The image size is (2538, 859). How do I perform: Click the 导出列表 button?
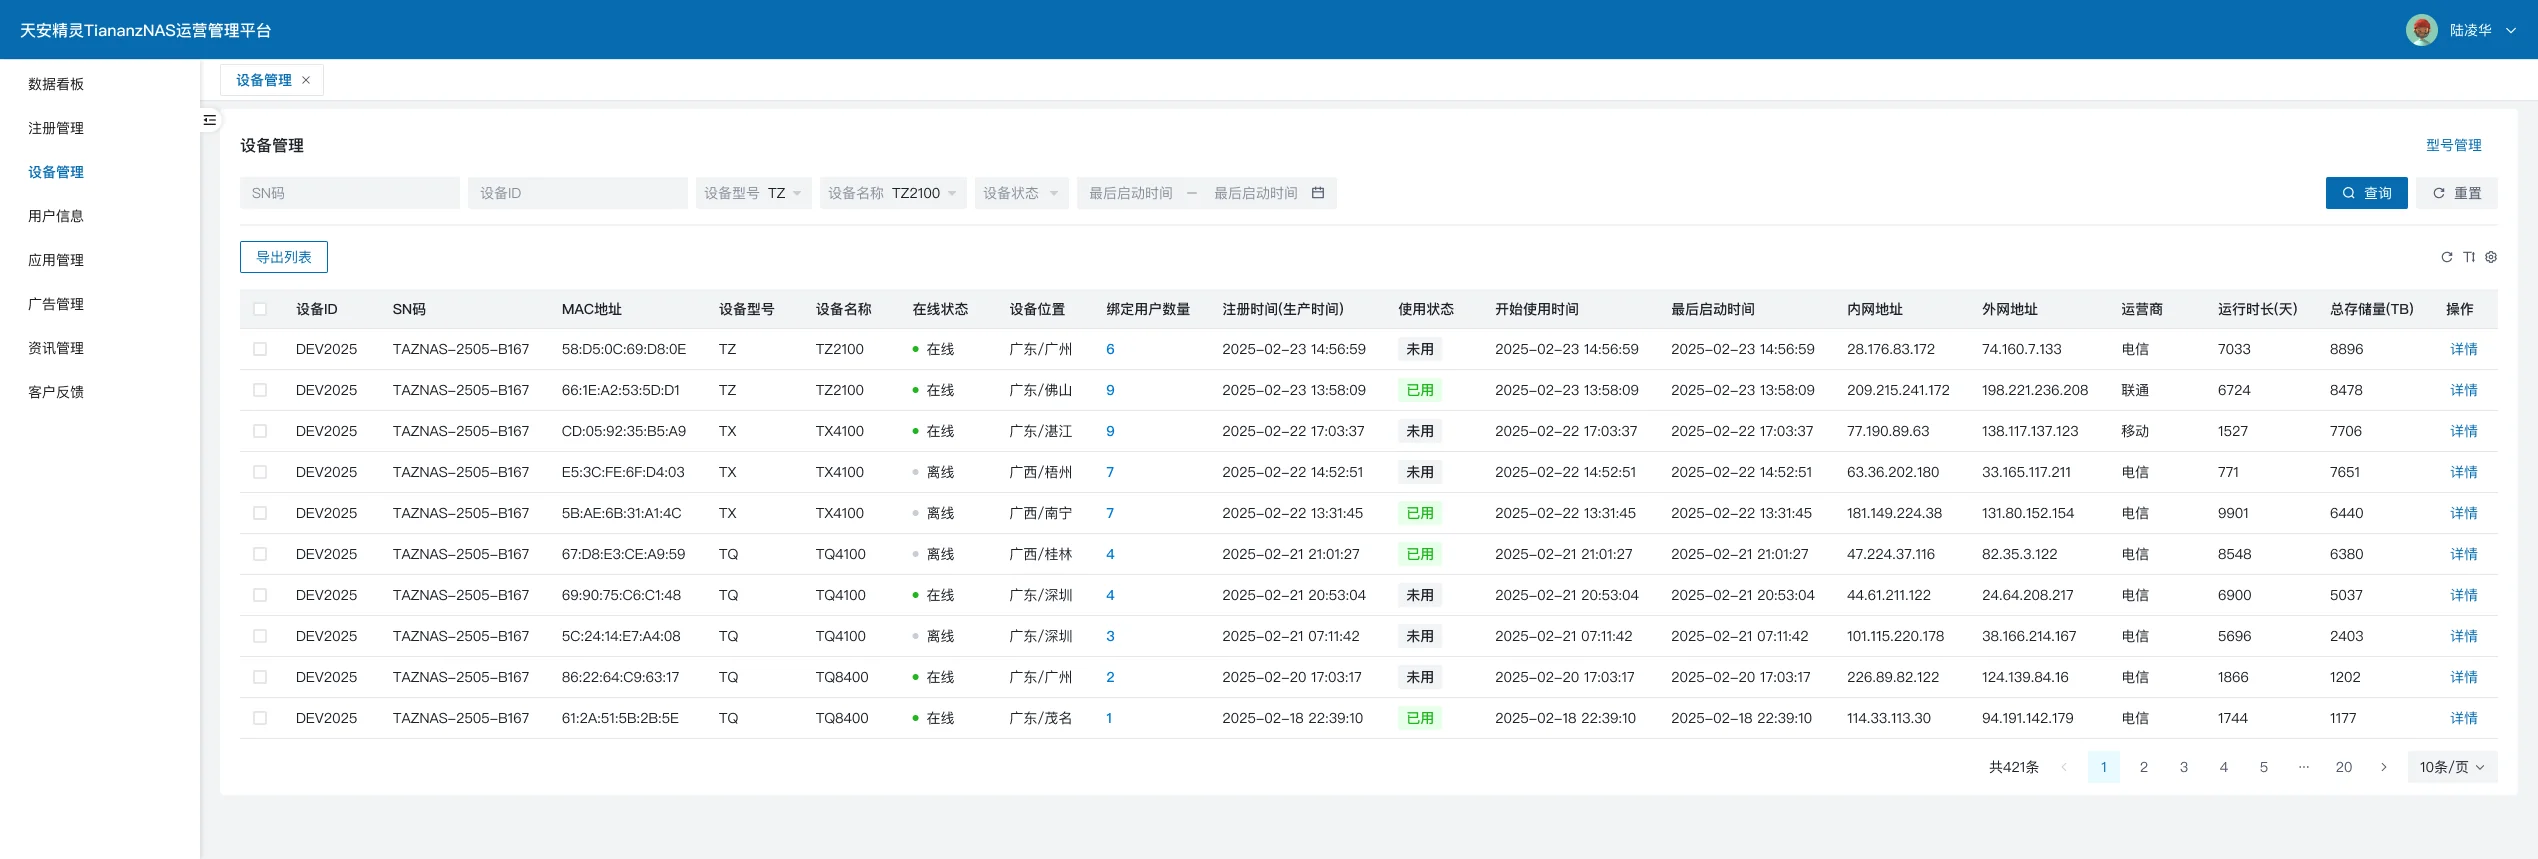point(284,257)
